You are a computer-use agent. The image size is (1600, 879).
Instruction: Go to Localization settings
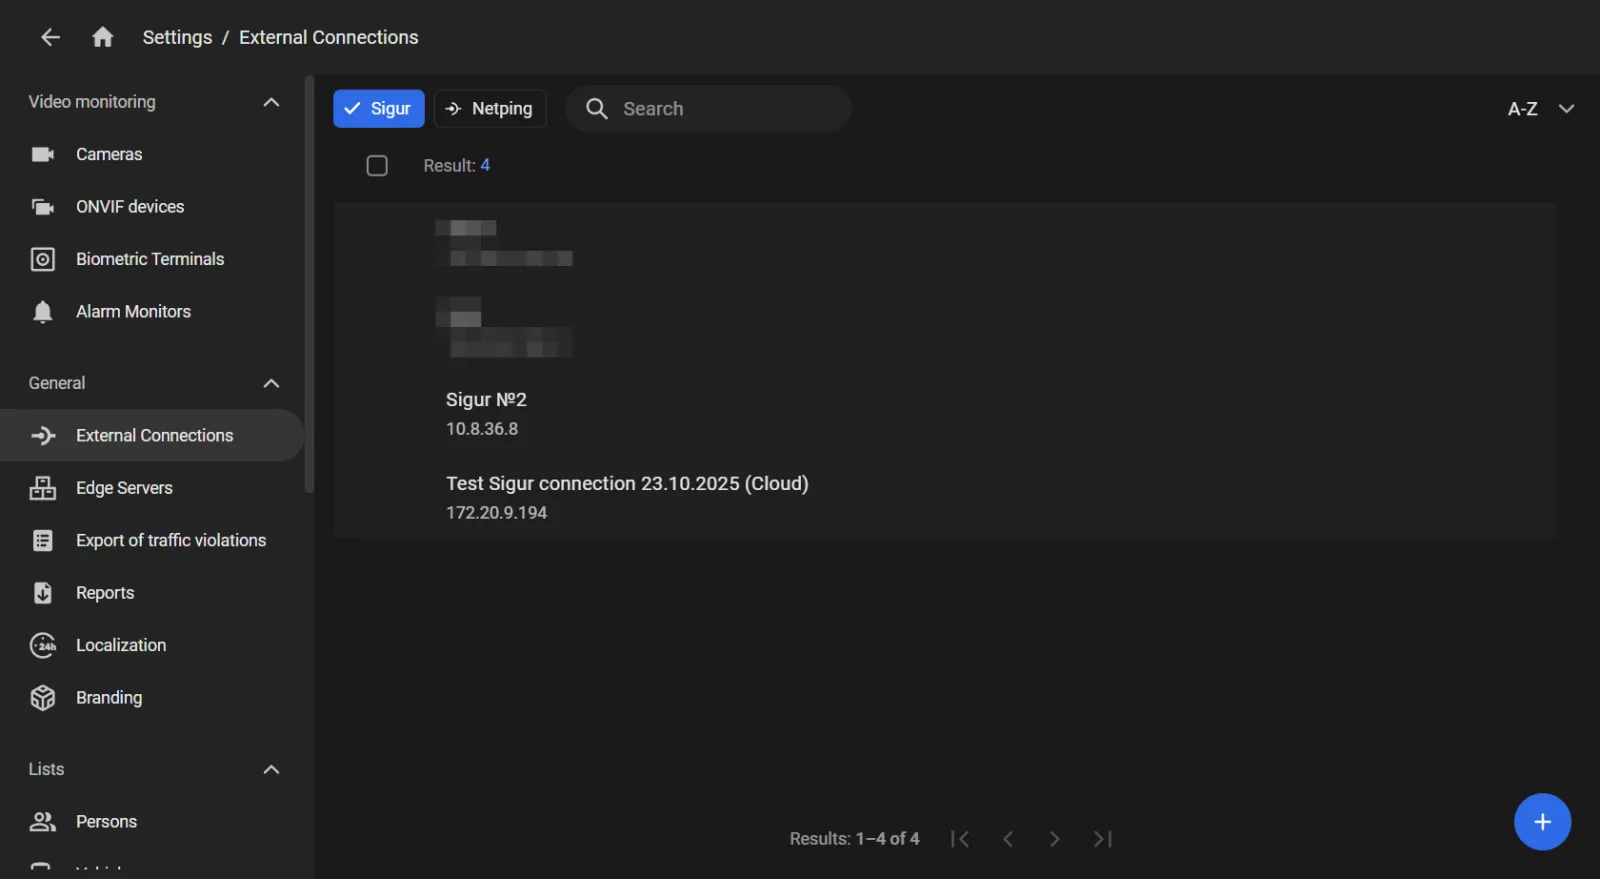pyautogui.click(x=121, y=645)
